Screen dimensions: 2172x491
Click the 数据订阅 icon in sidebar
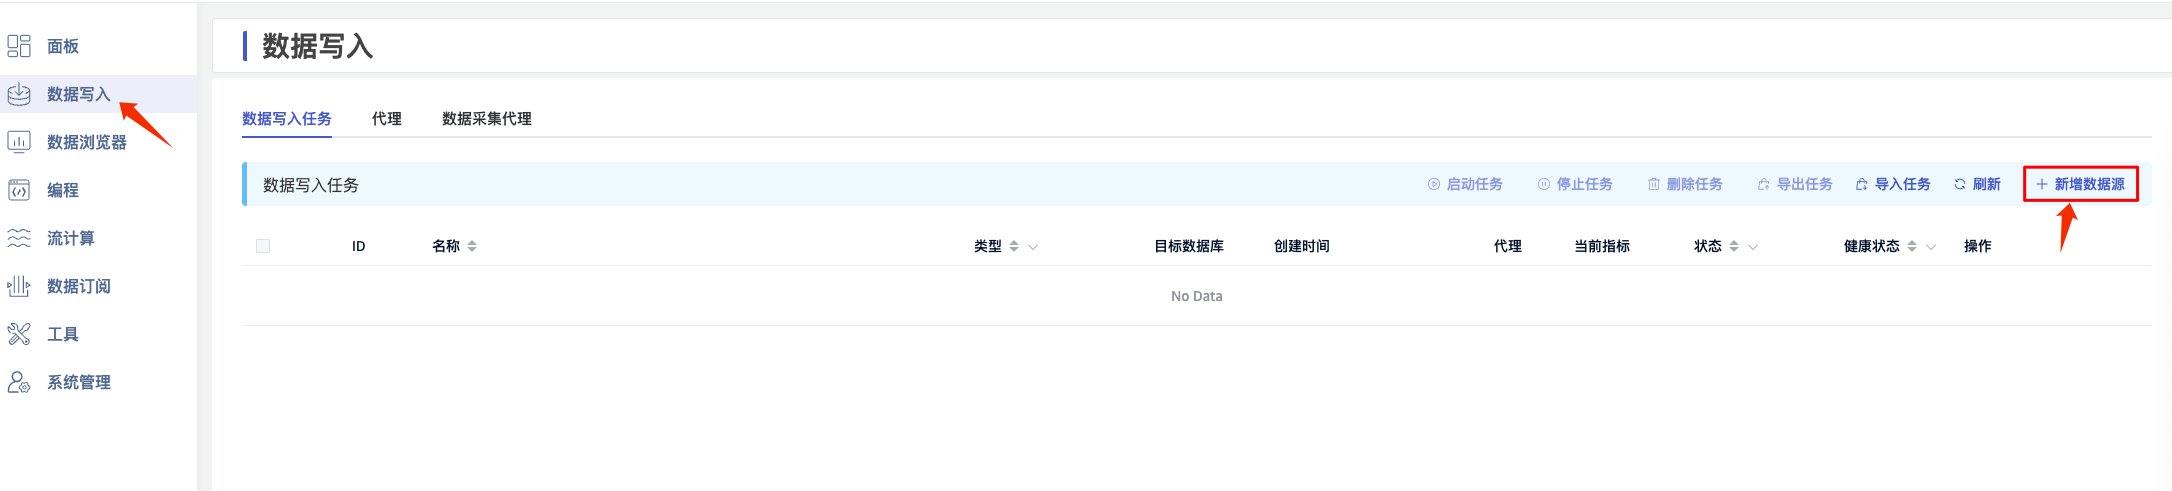[x=19, y=286]
